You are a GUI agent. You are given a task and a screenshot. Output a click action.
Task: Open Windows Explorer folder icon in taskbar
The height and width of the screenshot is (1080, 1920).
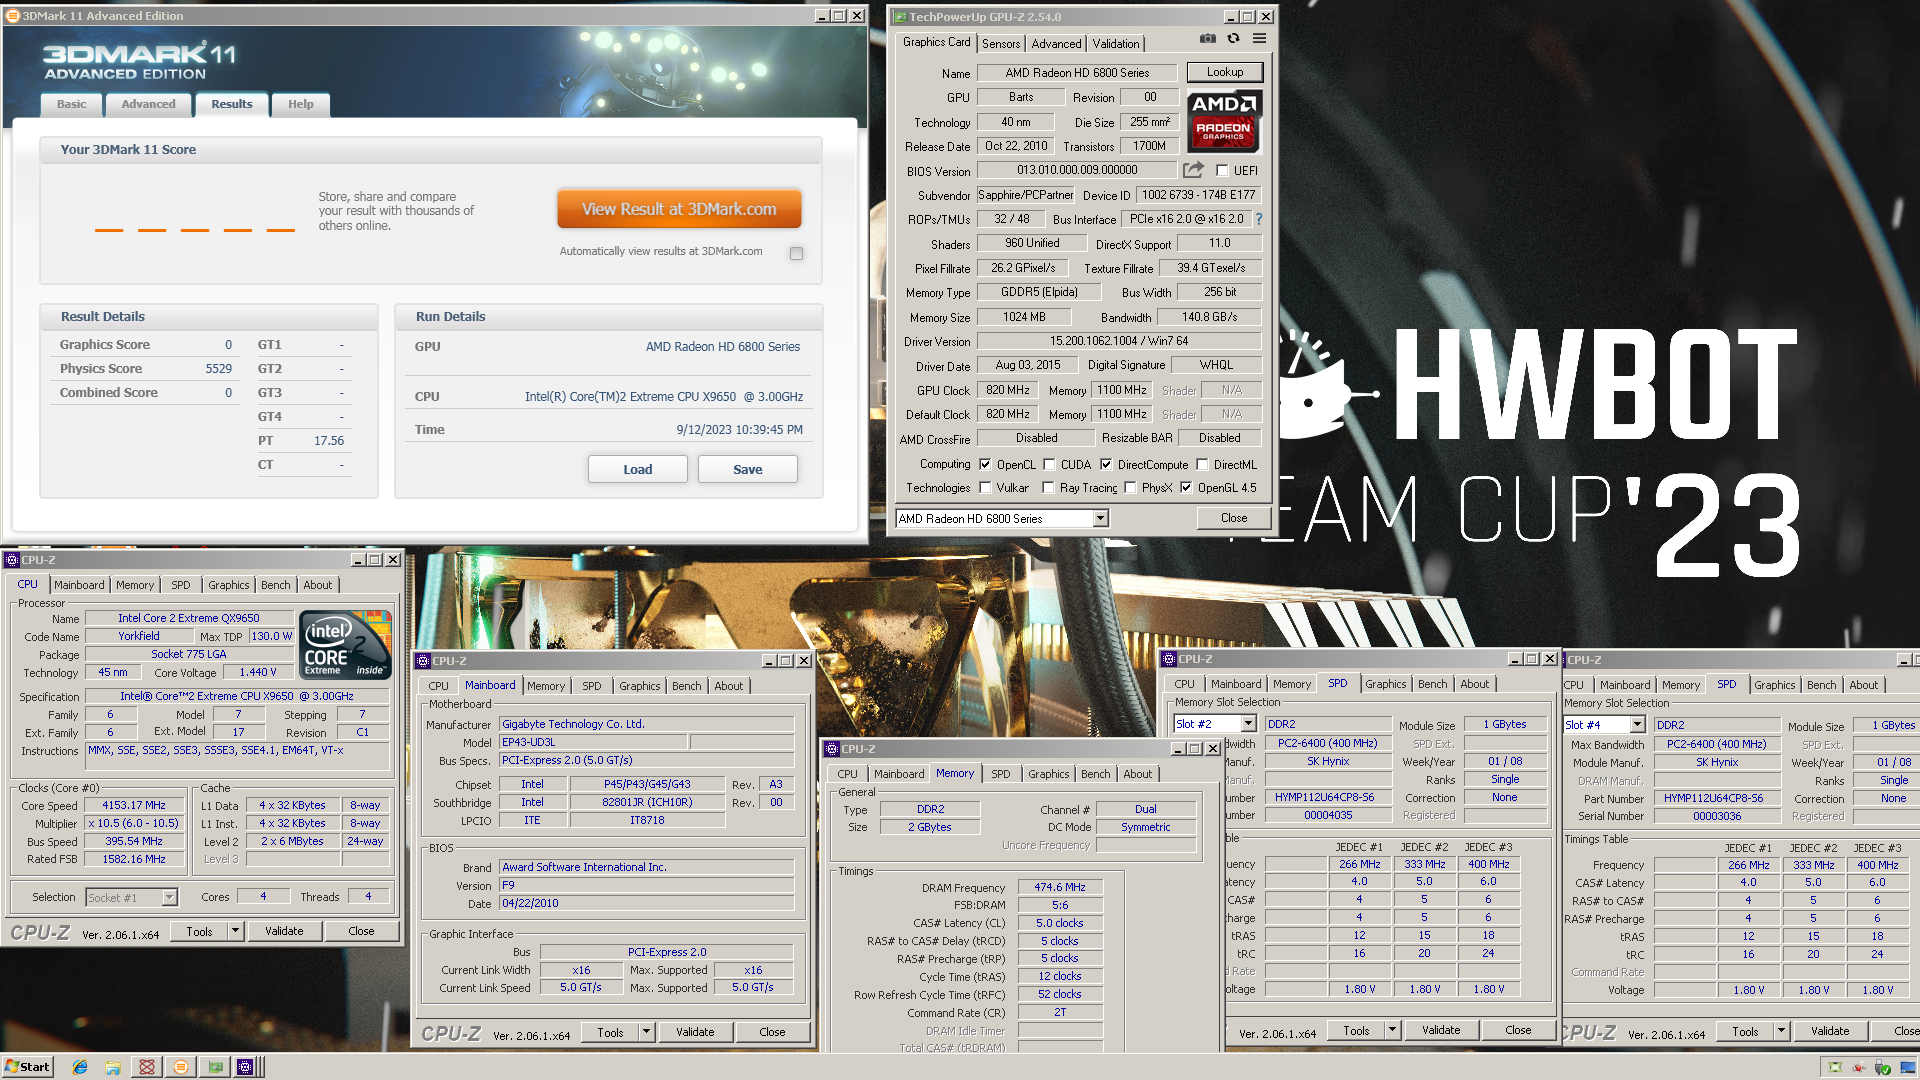click(x=113, y=1067)
